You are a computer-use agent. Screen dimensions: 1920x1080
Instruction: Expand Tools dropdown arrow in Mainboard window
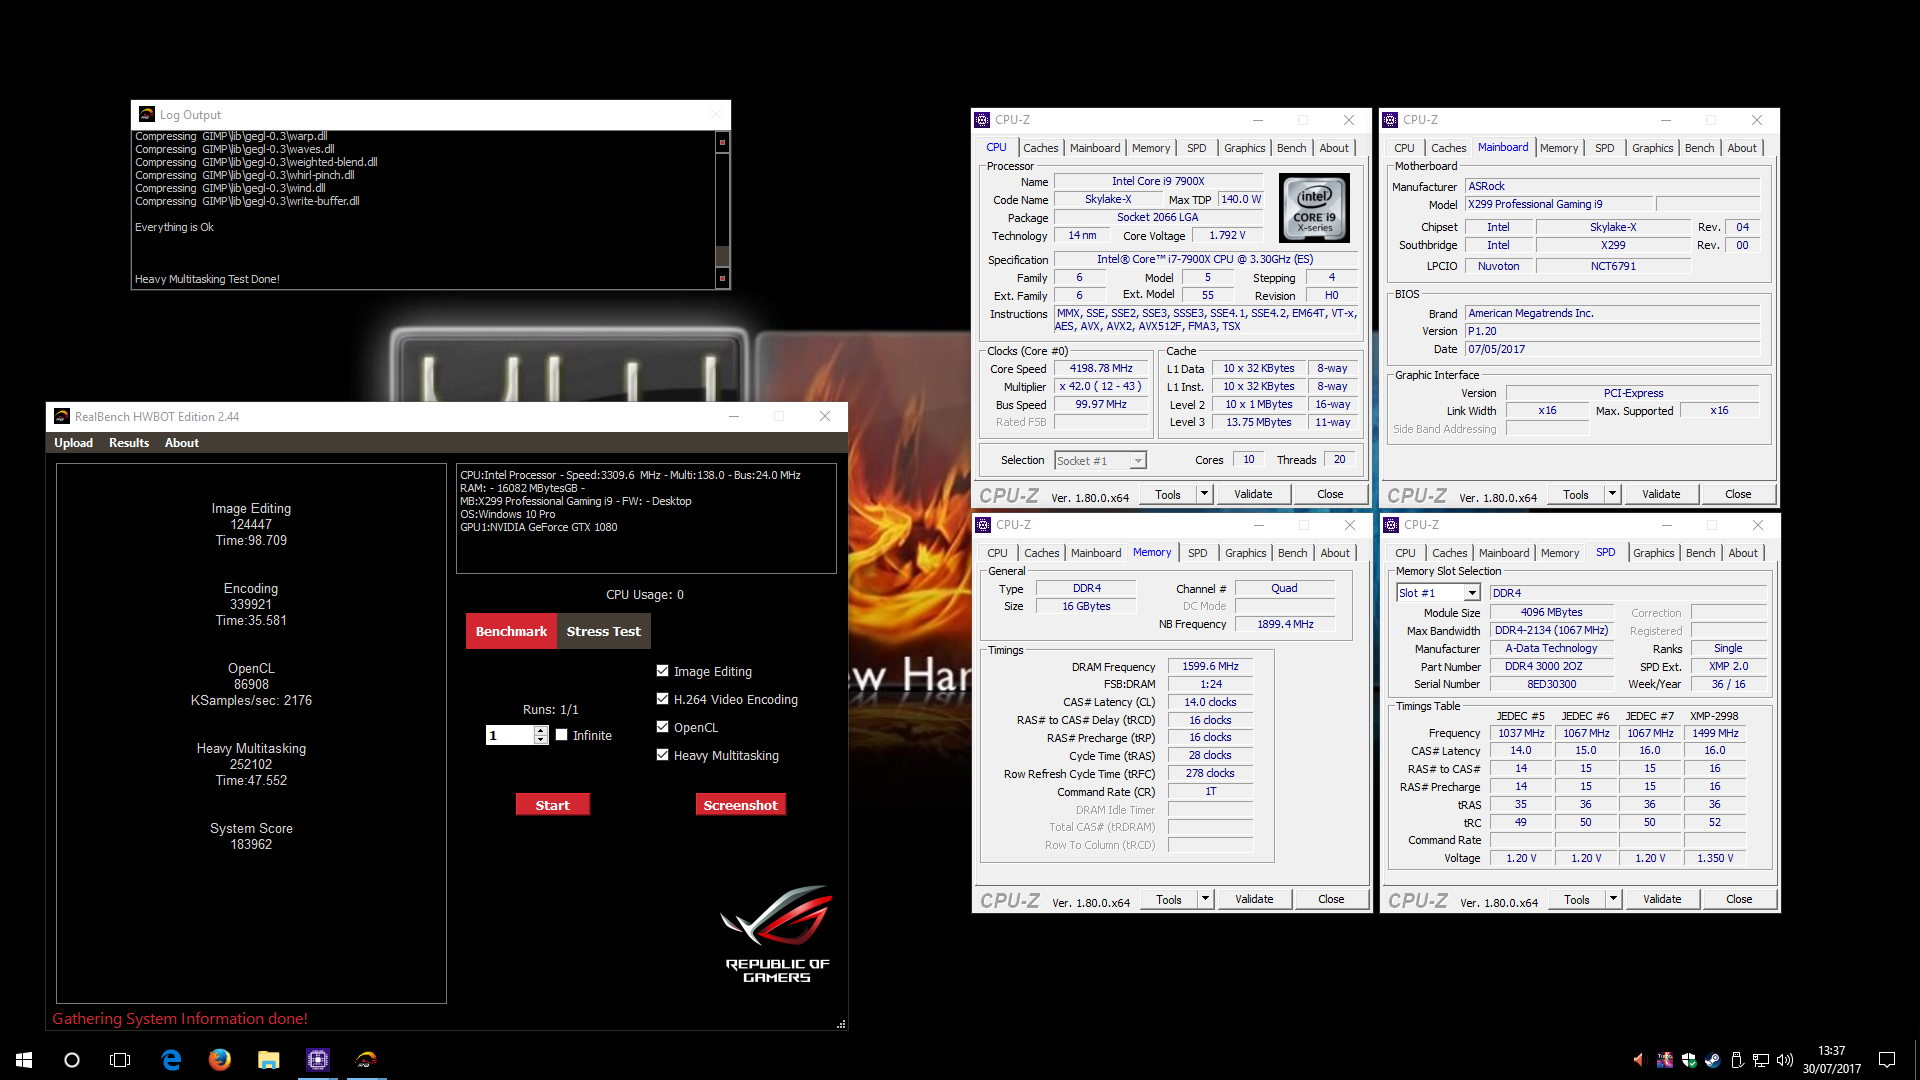click(1612, 494)
